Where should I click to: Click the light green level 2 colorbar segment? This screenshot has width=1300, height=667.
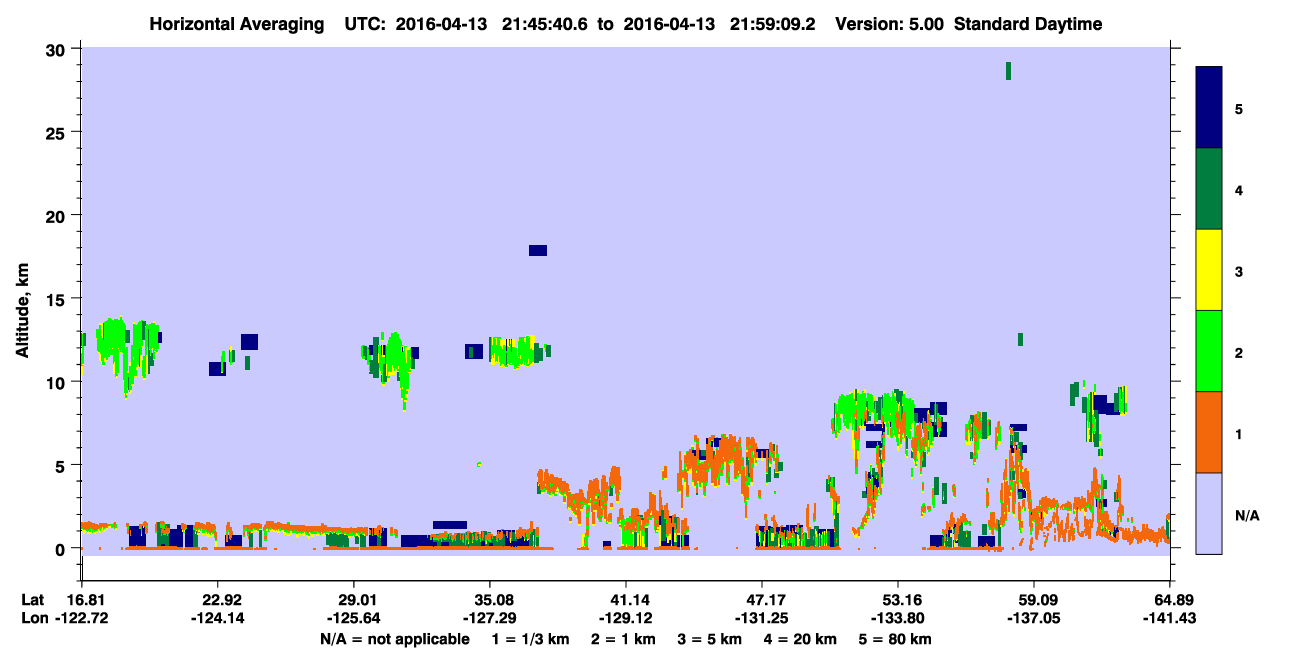(1209, 351)
